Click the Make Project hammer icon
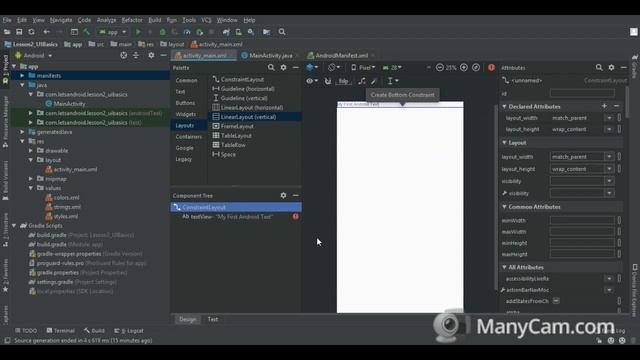 tap(87, 32)
